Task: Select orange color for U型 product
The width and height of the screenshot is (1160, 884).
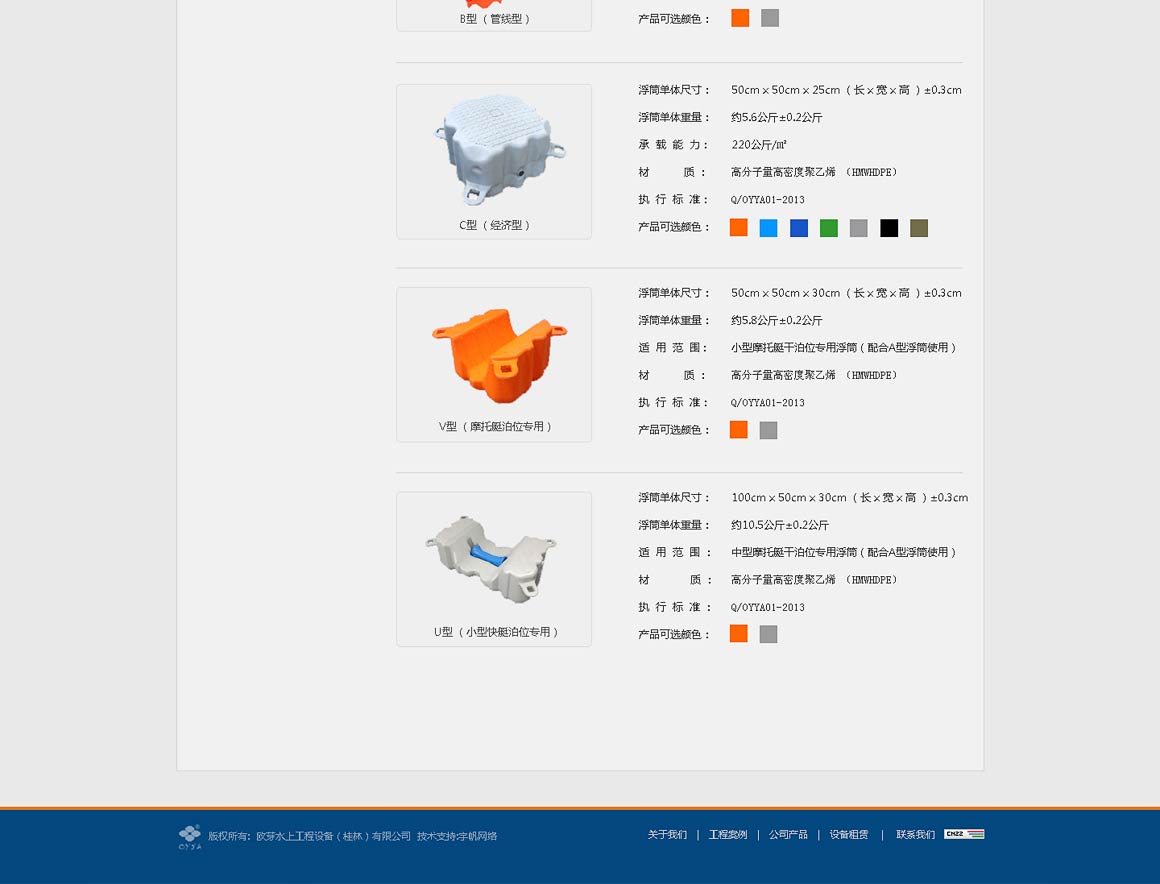Action: (738, 634)
